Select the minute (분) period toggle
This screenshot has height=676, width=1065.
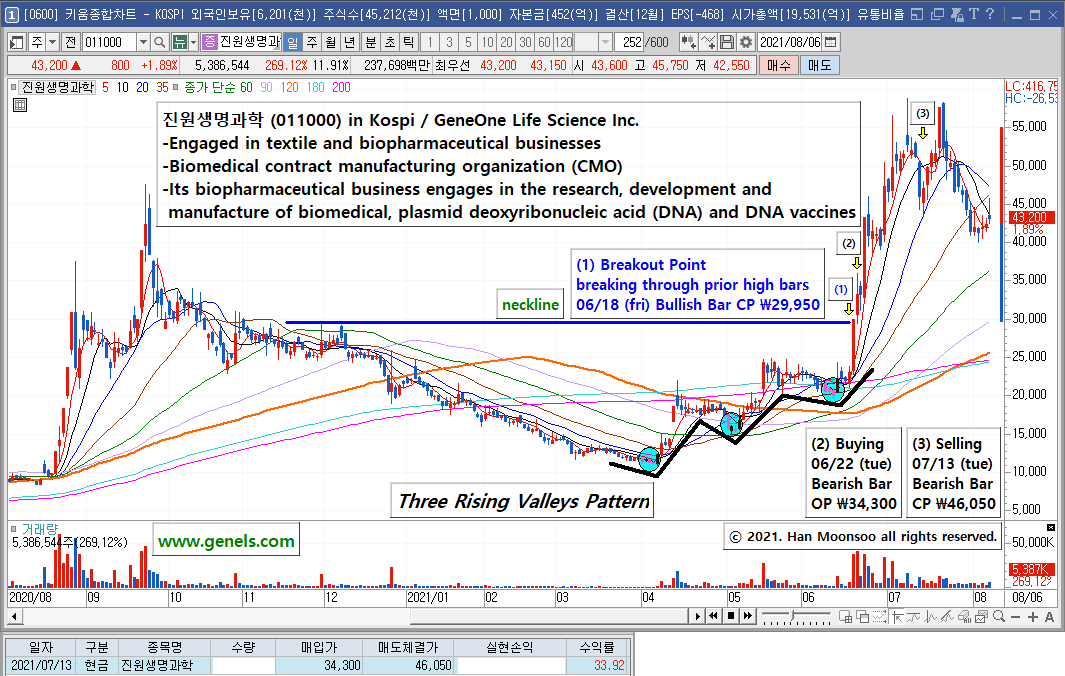(370, 42)
